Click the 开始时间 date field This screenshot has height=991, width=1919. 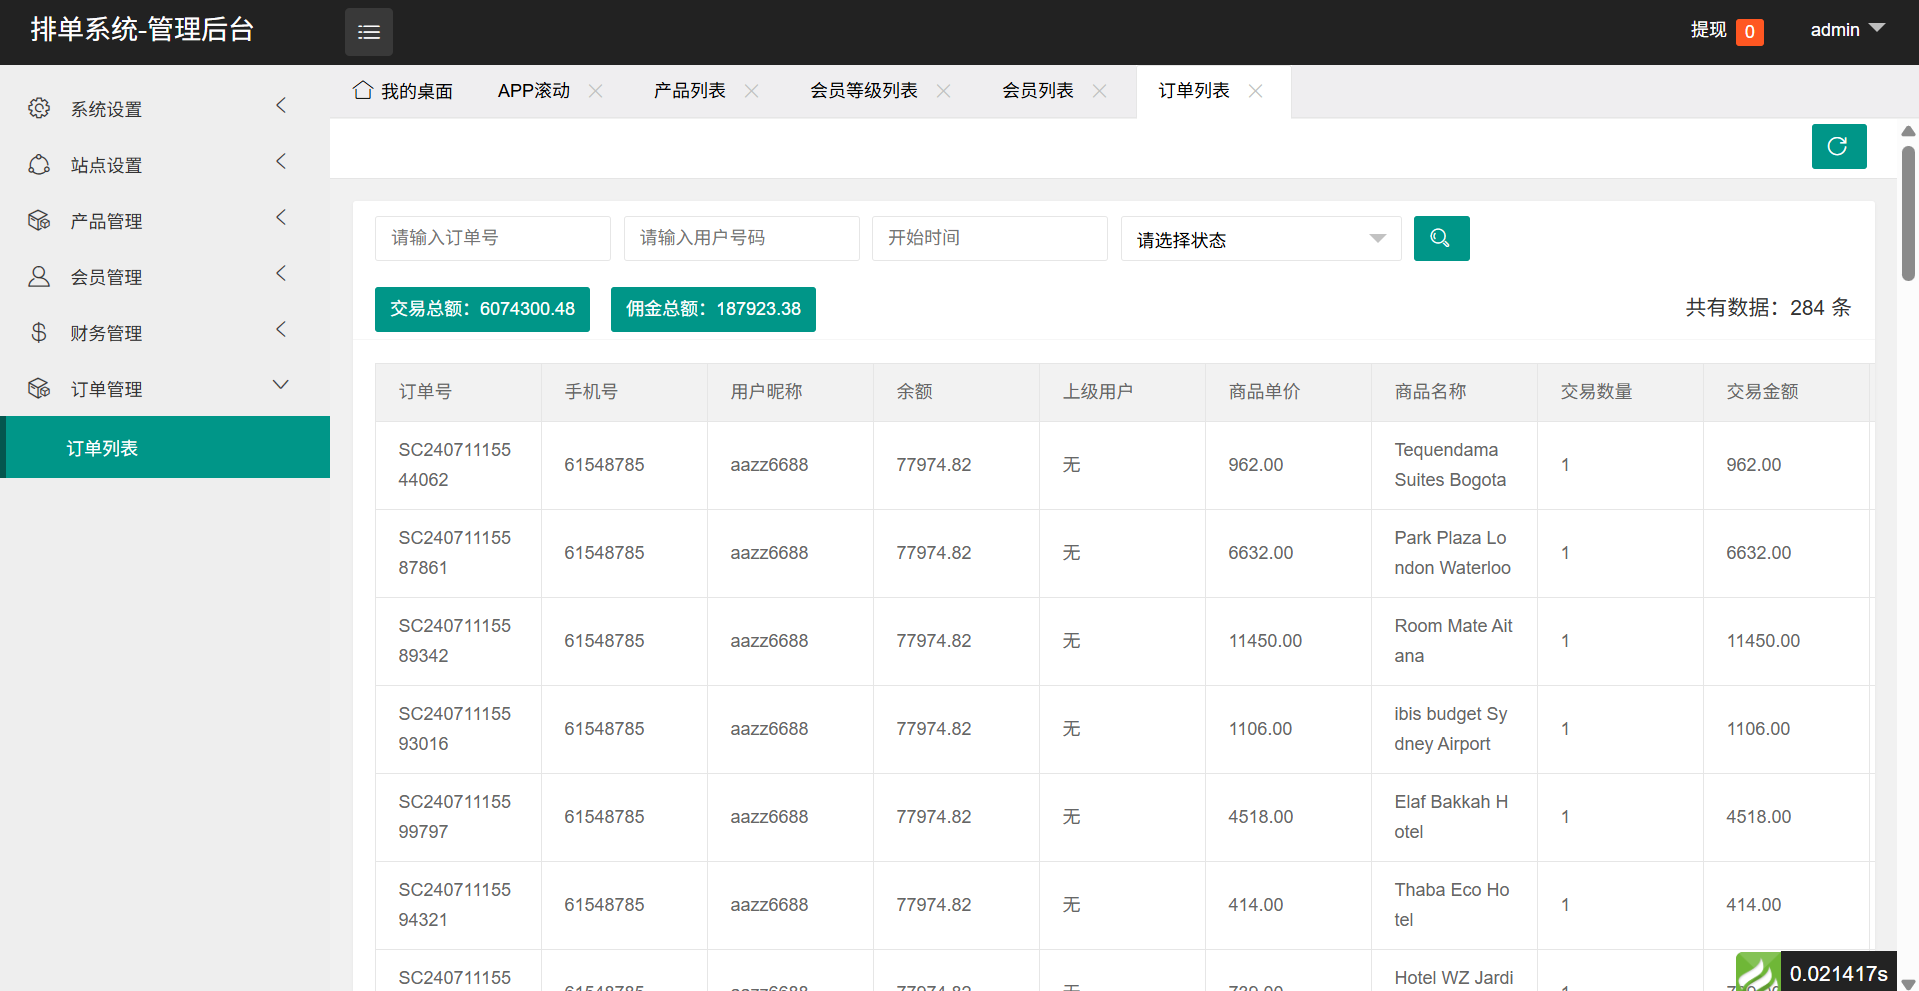990,238
